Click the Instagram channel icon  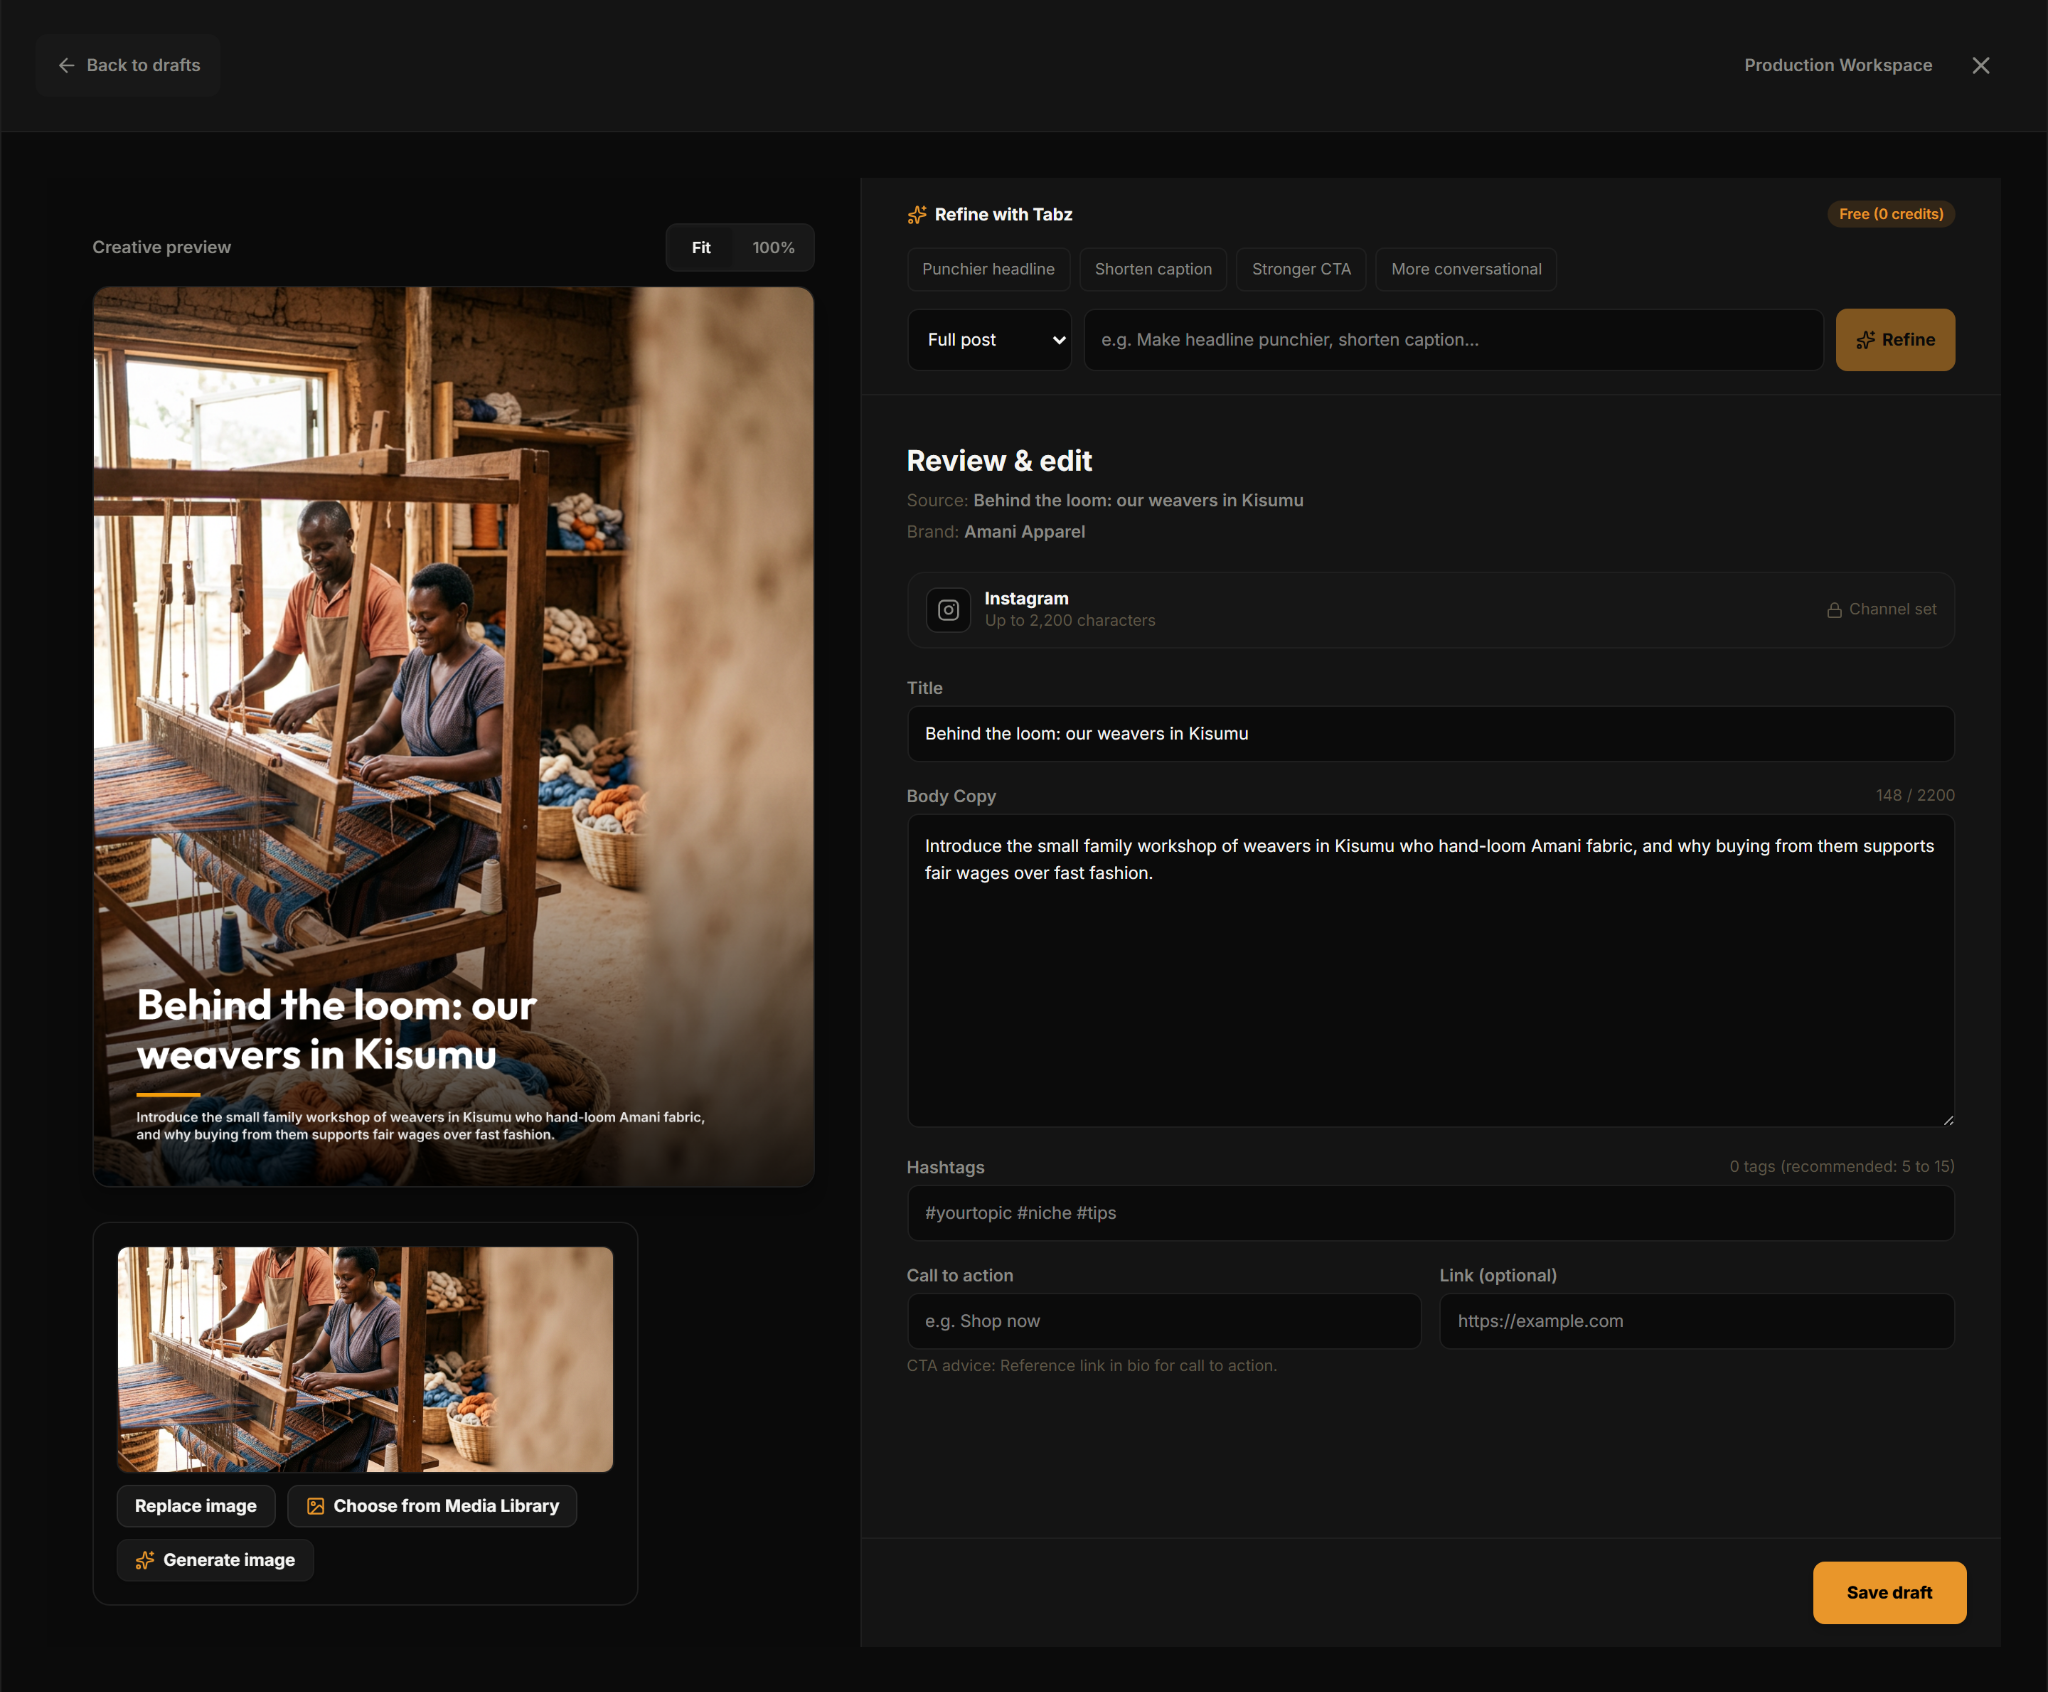[948, 610]
